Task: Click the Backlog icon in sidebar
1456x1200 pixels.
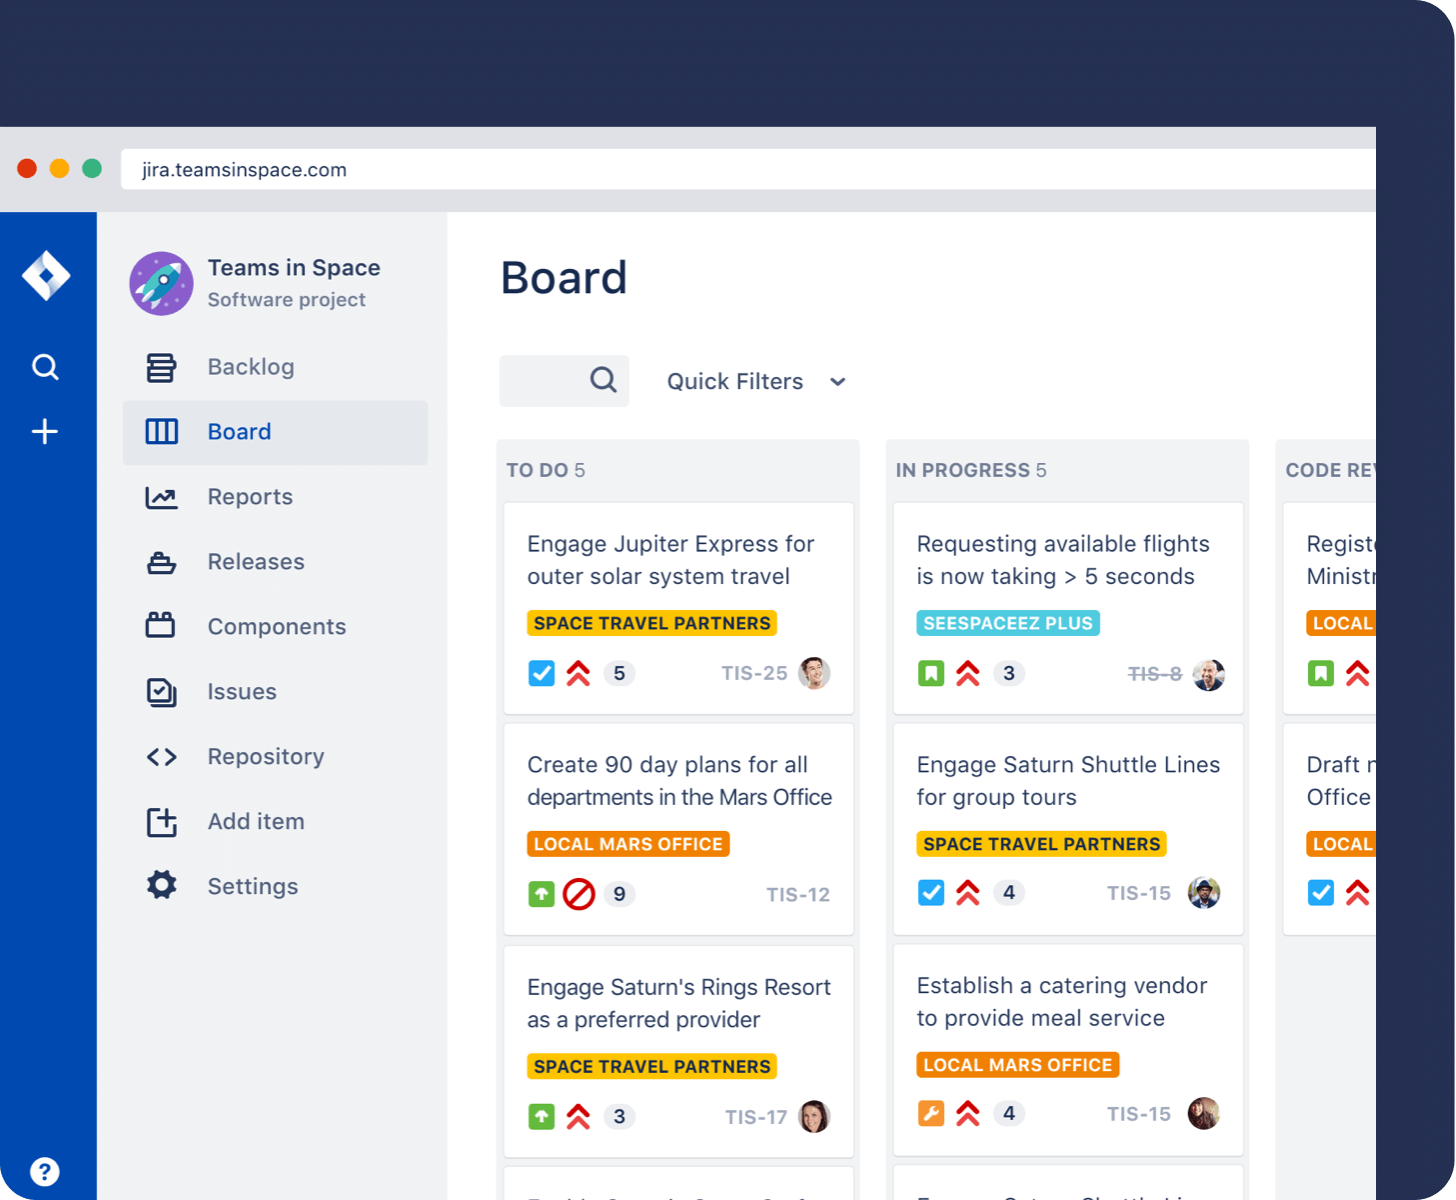Action: point(161,367)
